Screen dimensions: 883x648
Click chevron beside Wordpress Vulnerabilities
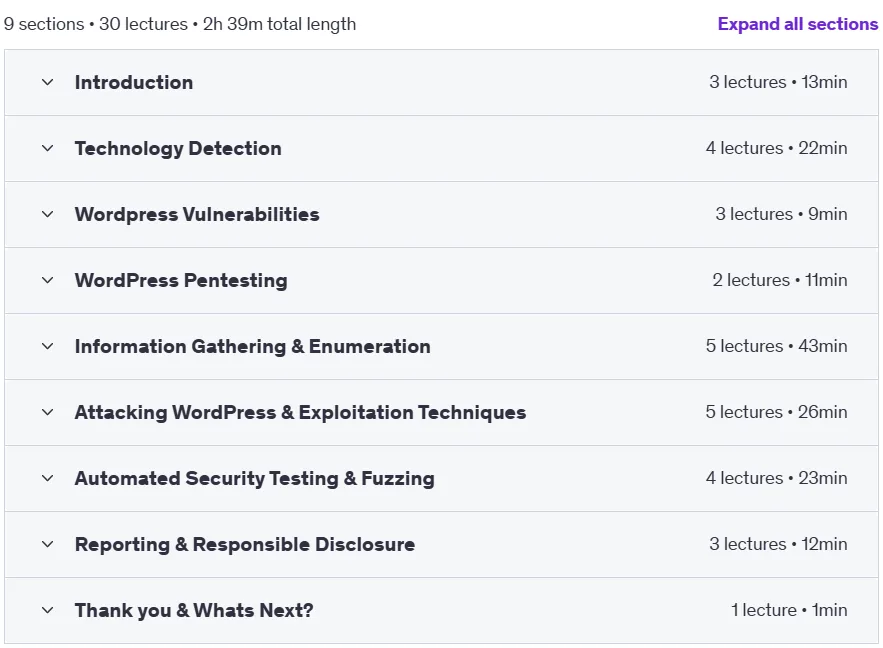pyautogui.click(x=48, y=214)
